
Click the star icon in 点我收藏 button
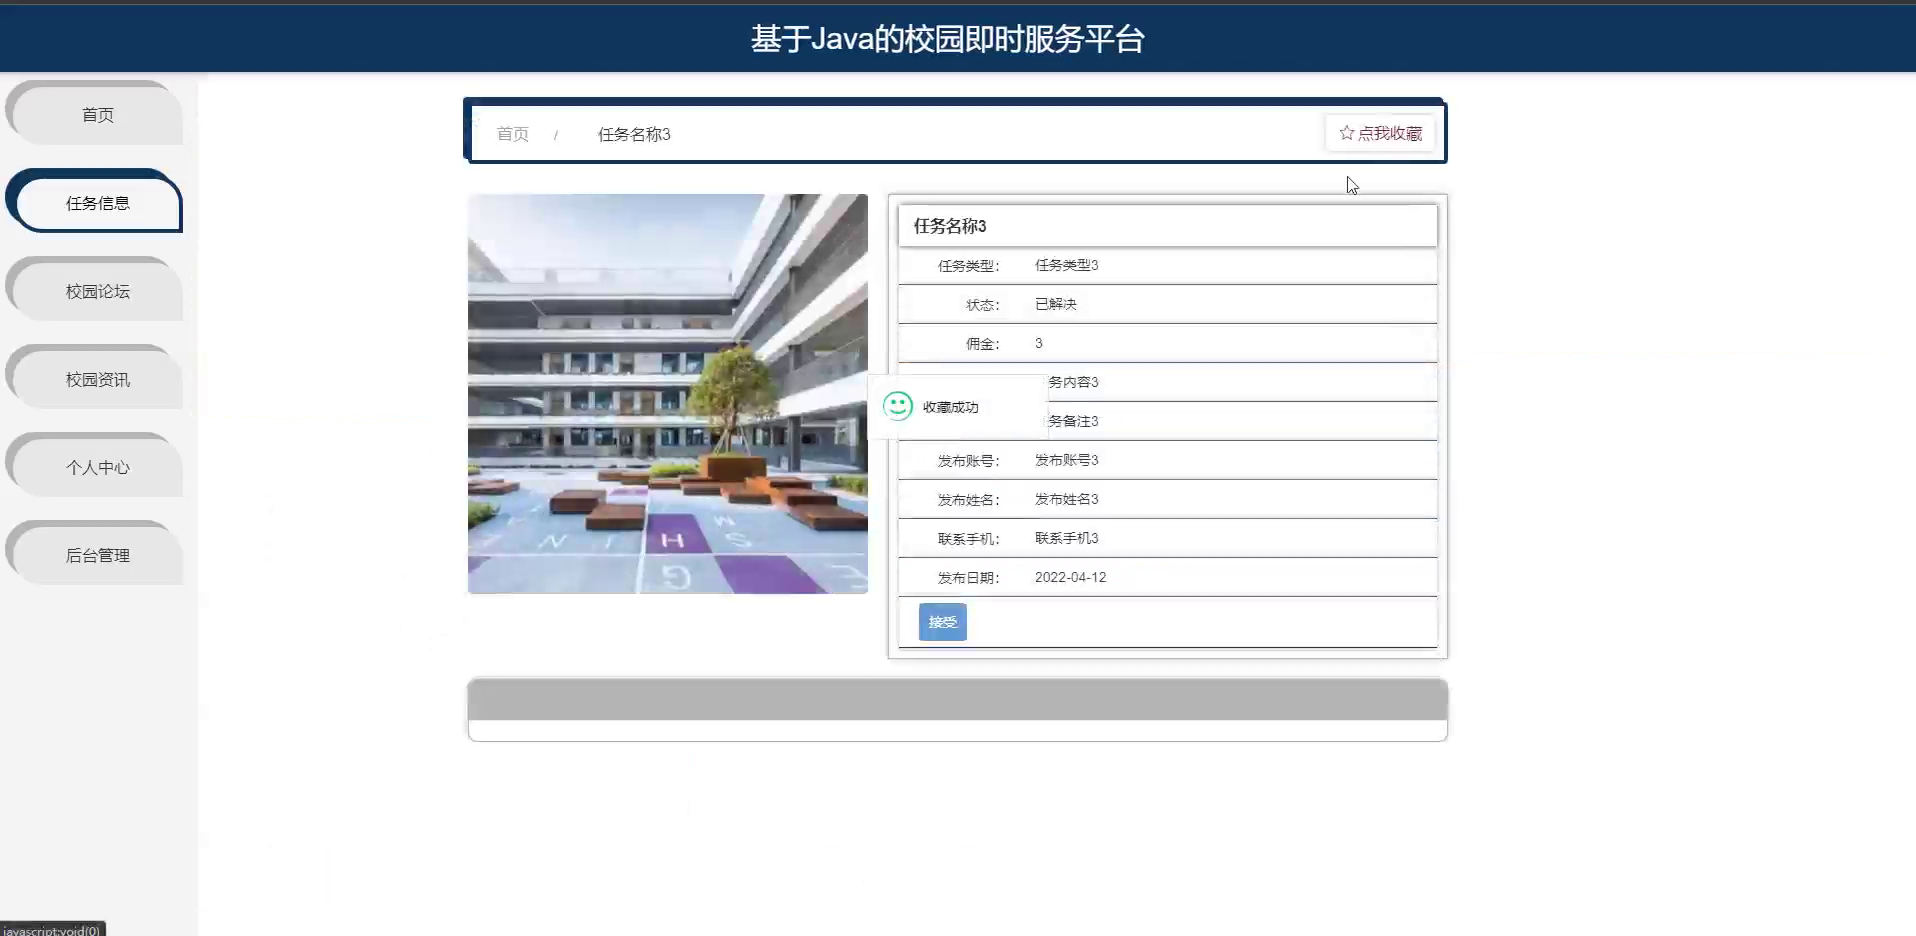1347,133
